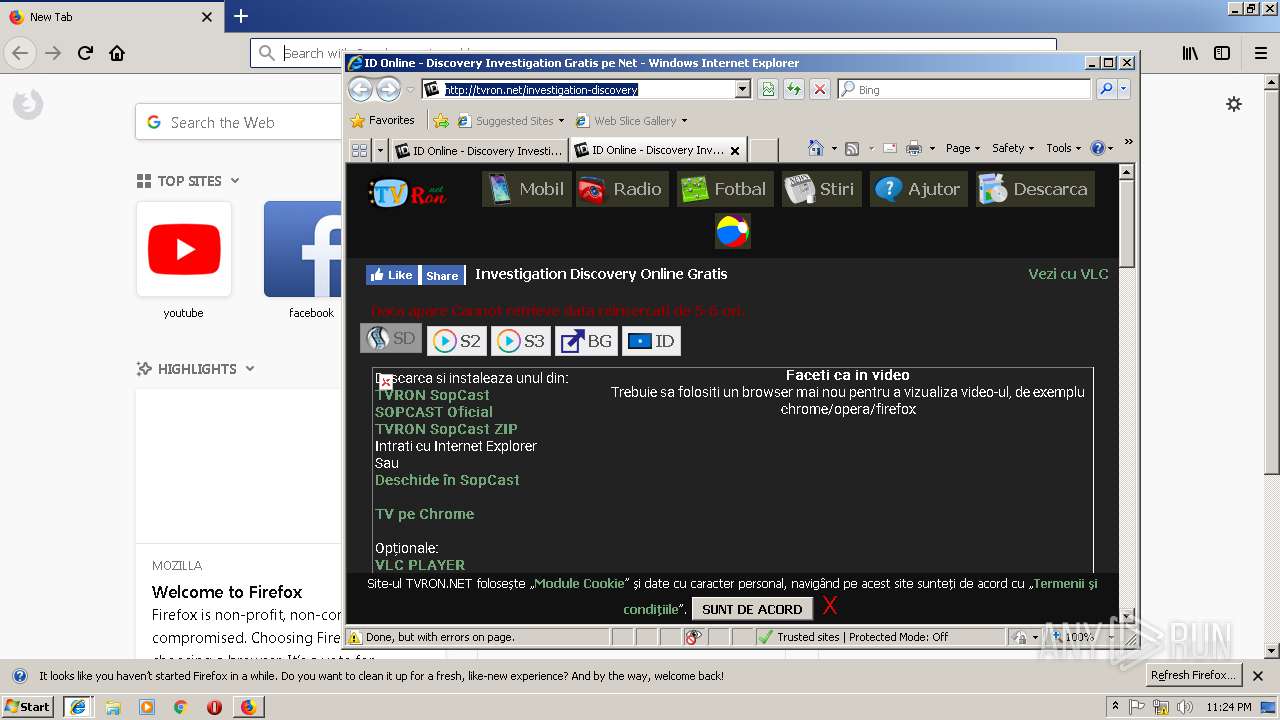Open the TV pe Chrome link

tap(424, 514)
